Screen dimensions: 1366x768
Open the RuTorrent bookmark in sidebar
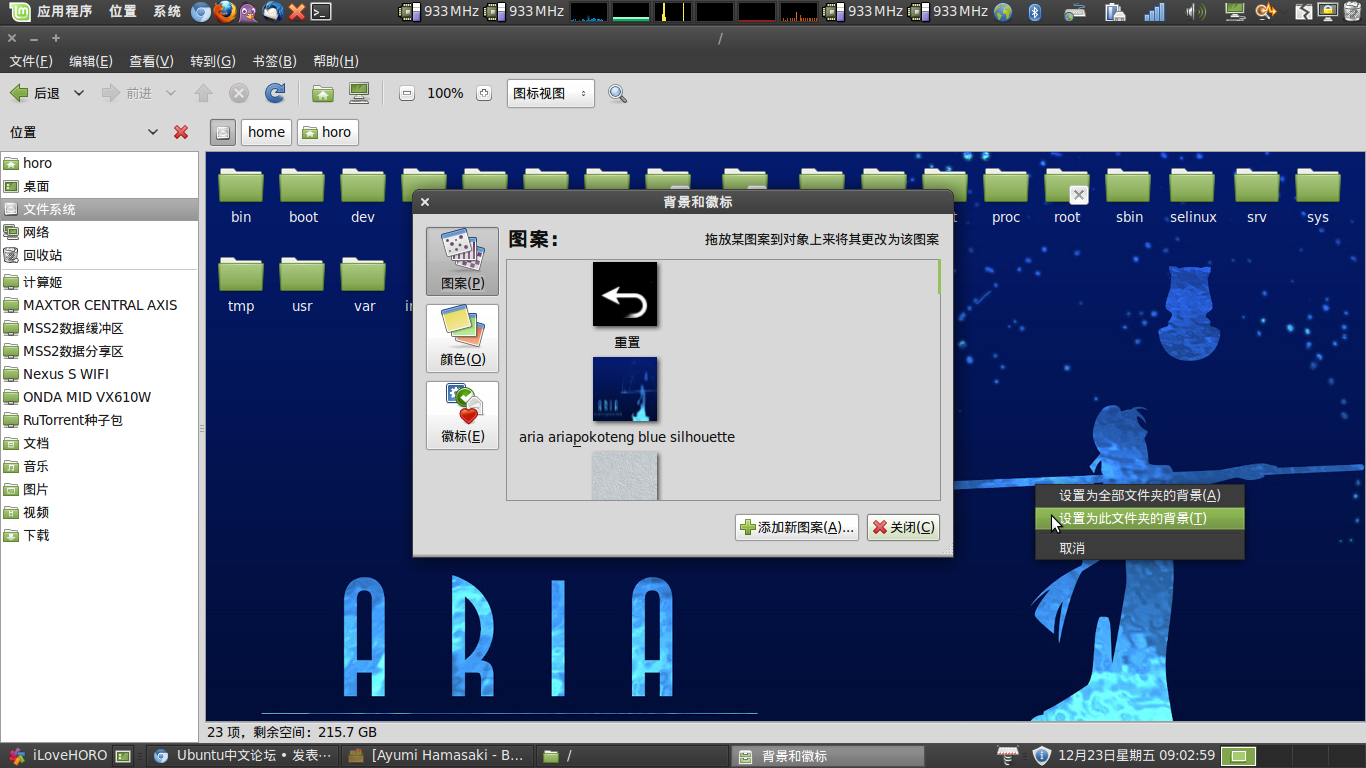[x=100, y=420]
